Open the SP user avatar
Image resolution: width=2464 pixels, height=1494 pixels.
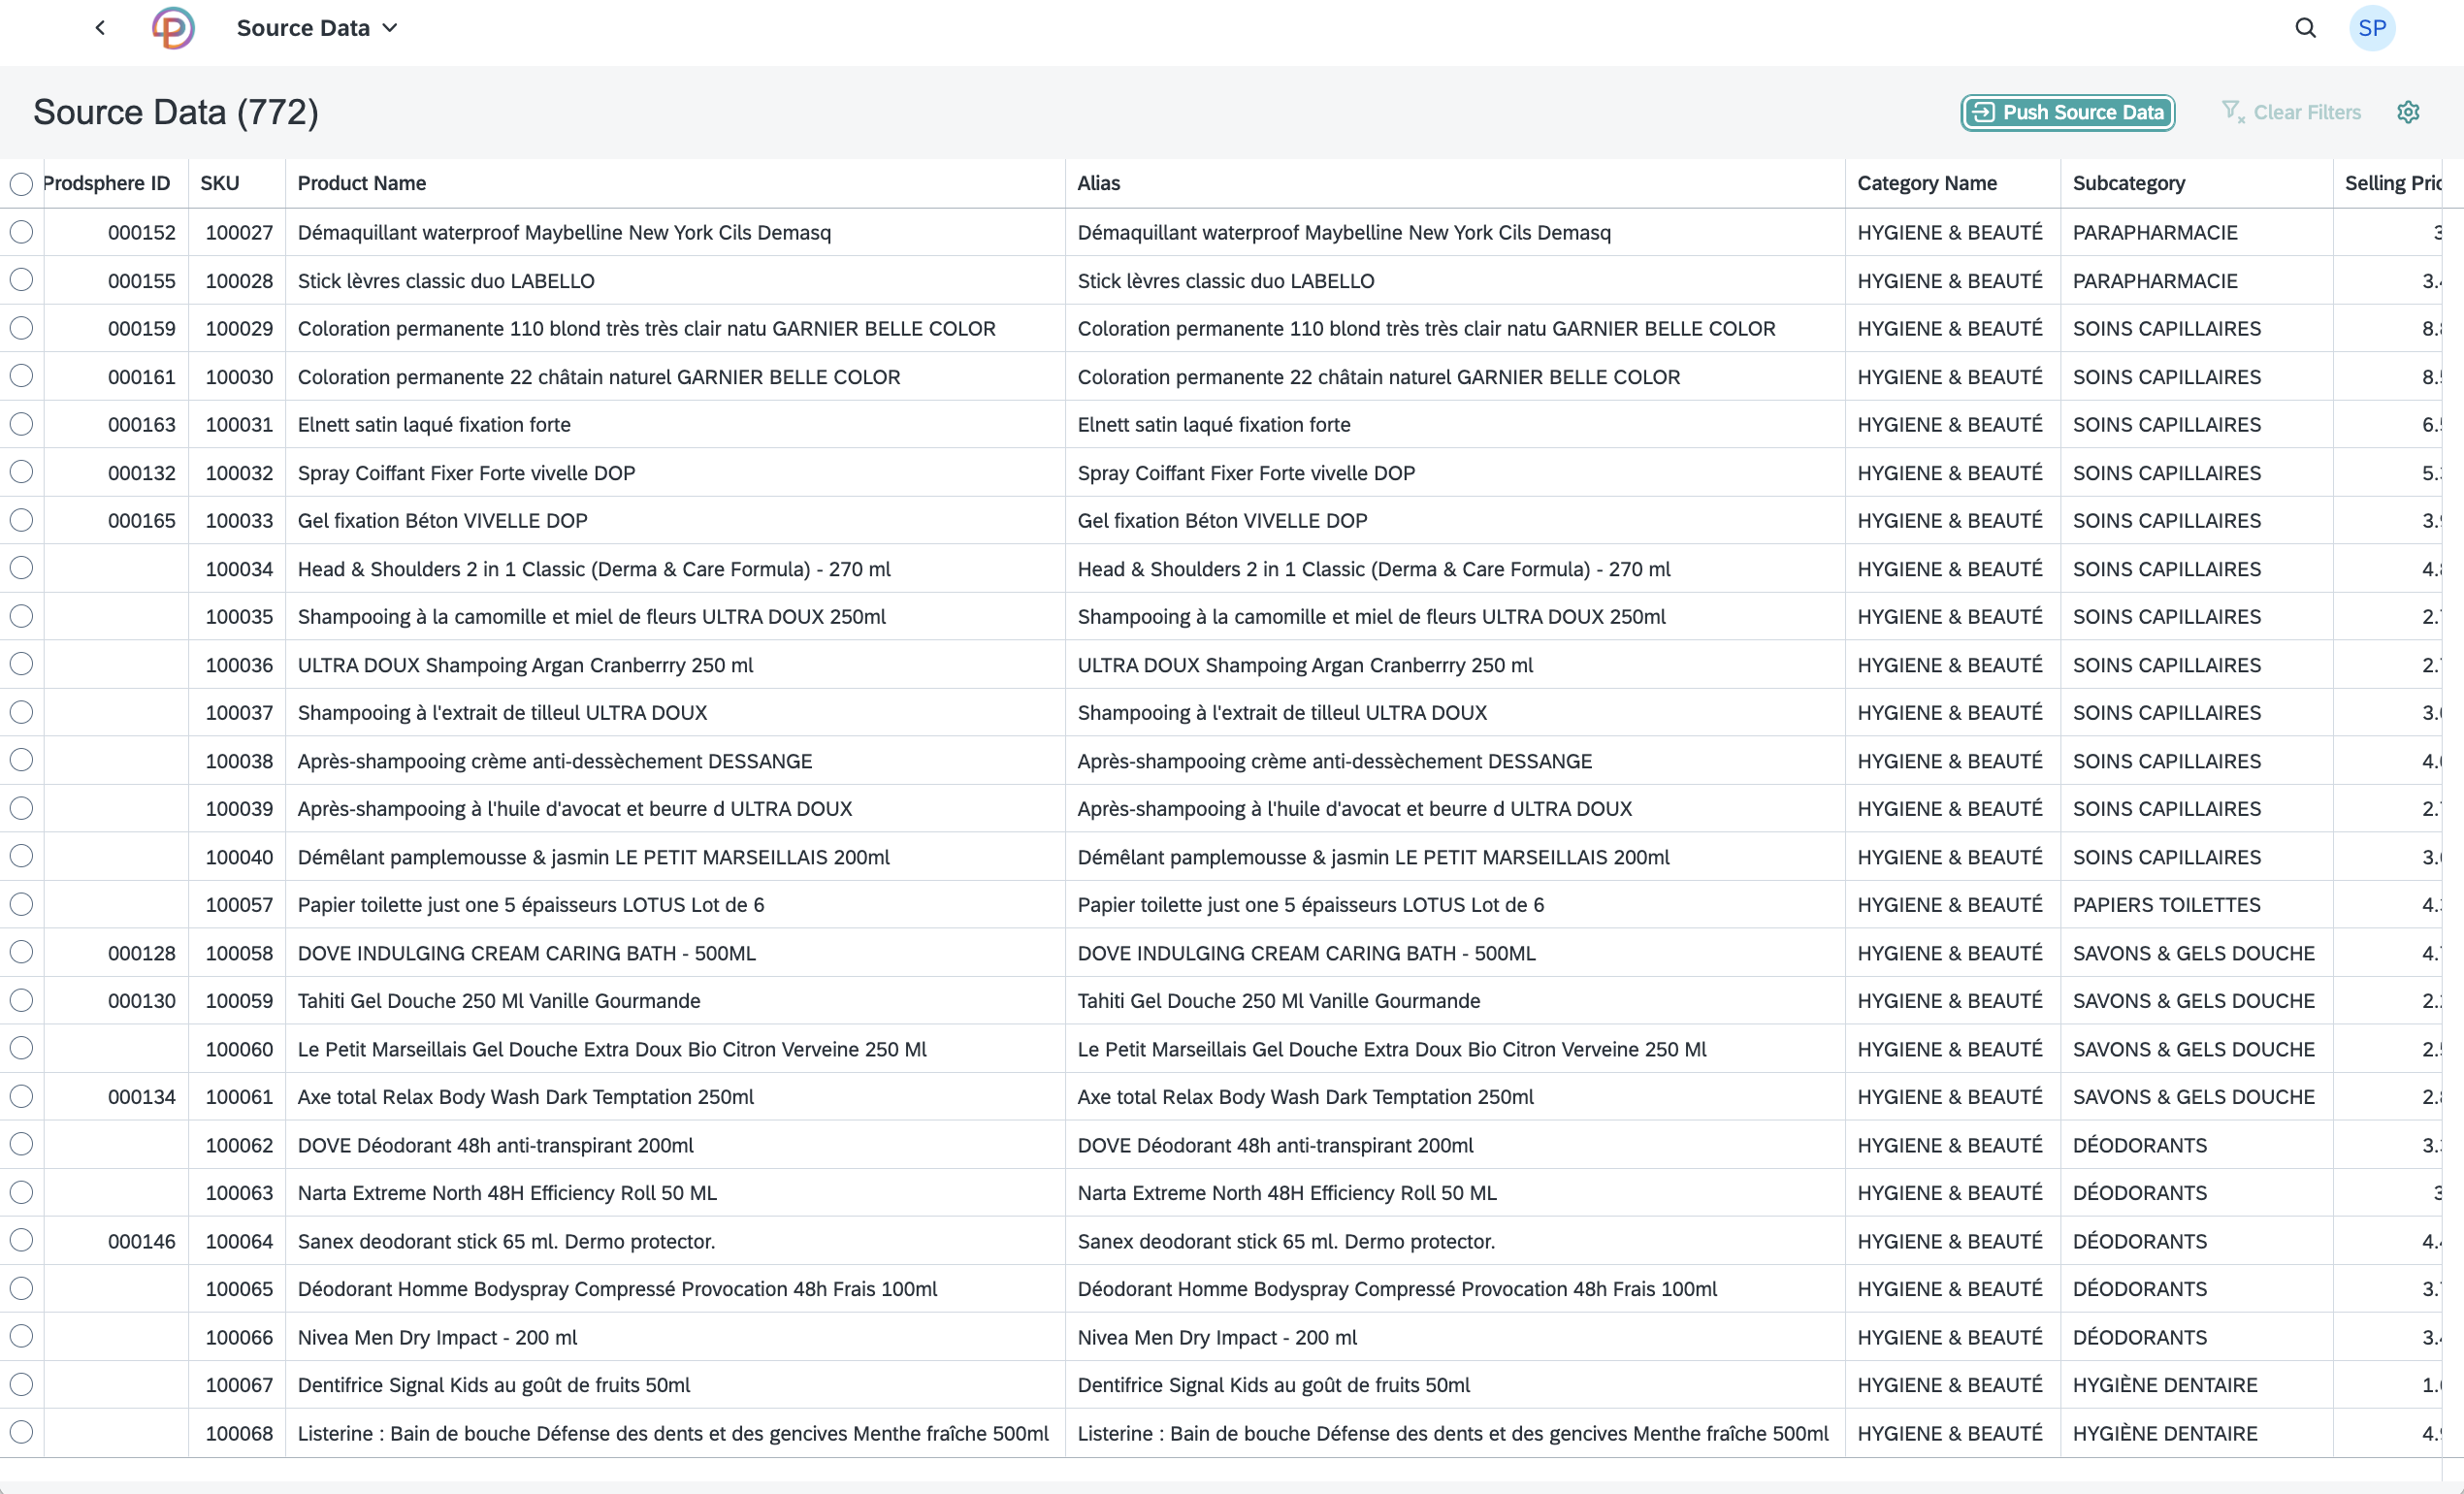pos(2372,28)
